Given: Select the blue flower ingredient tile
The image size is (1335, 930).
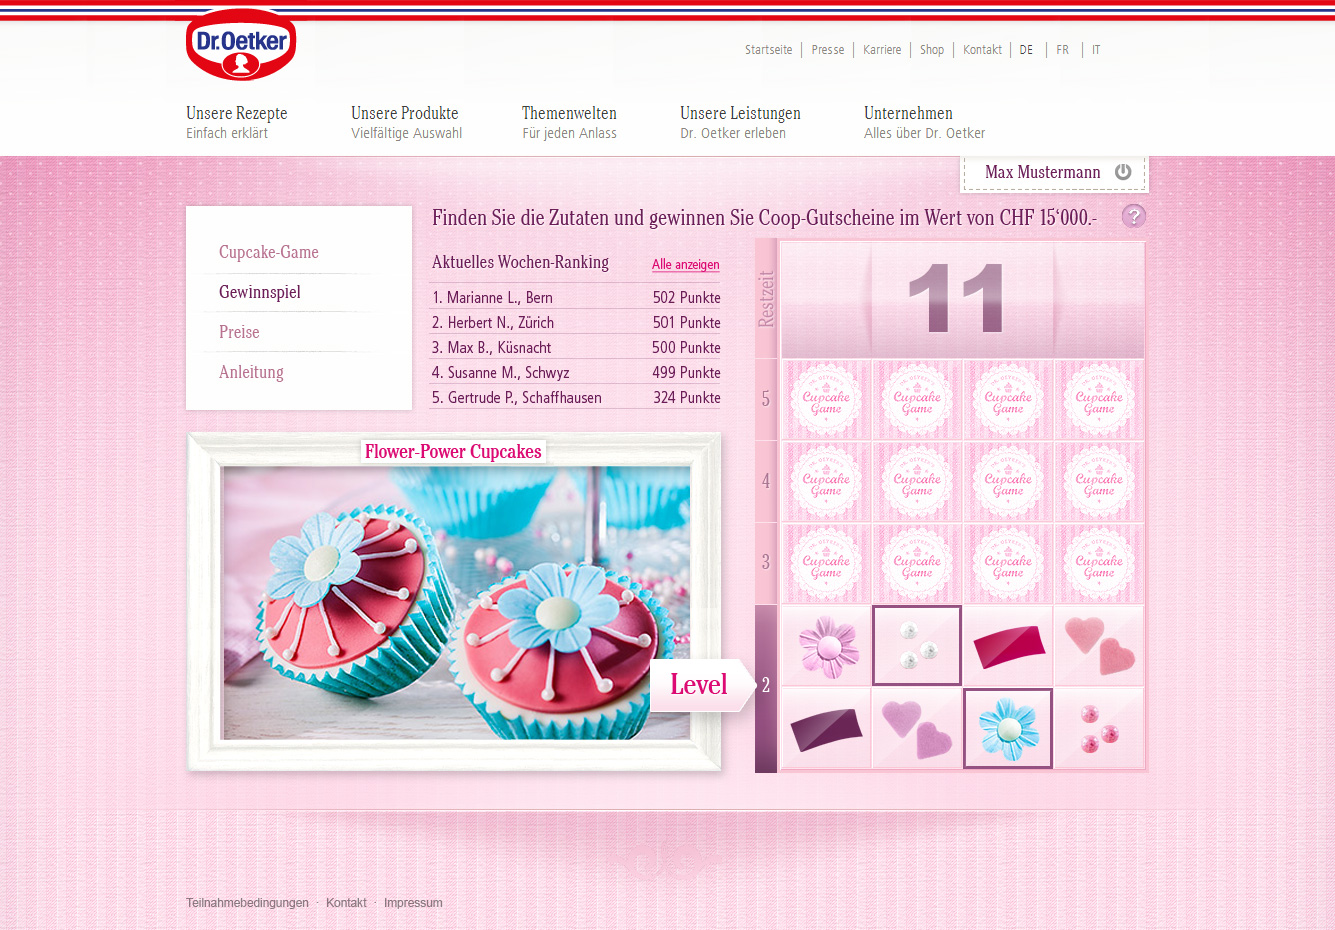Looking at the screenshot, I should click(x=1008, y=728).
